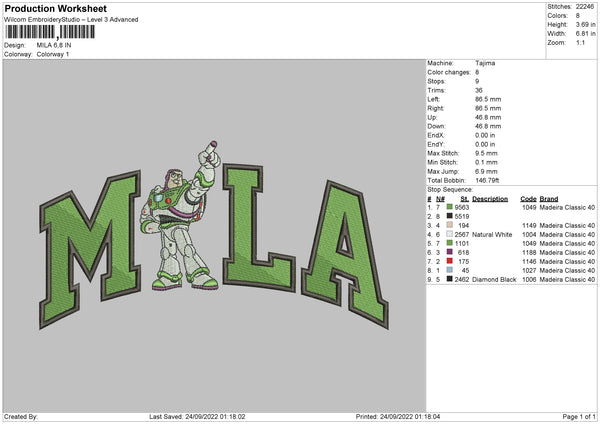The width and height of the screenshot is (600, 424).
Task: Click the stitch count 9563
Action: [462, 207]
